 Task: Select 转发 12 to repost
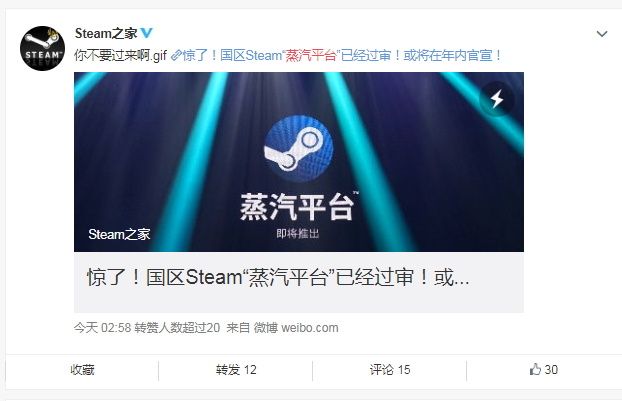click(236, 370)
